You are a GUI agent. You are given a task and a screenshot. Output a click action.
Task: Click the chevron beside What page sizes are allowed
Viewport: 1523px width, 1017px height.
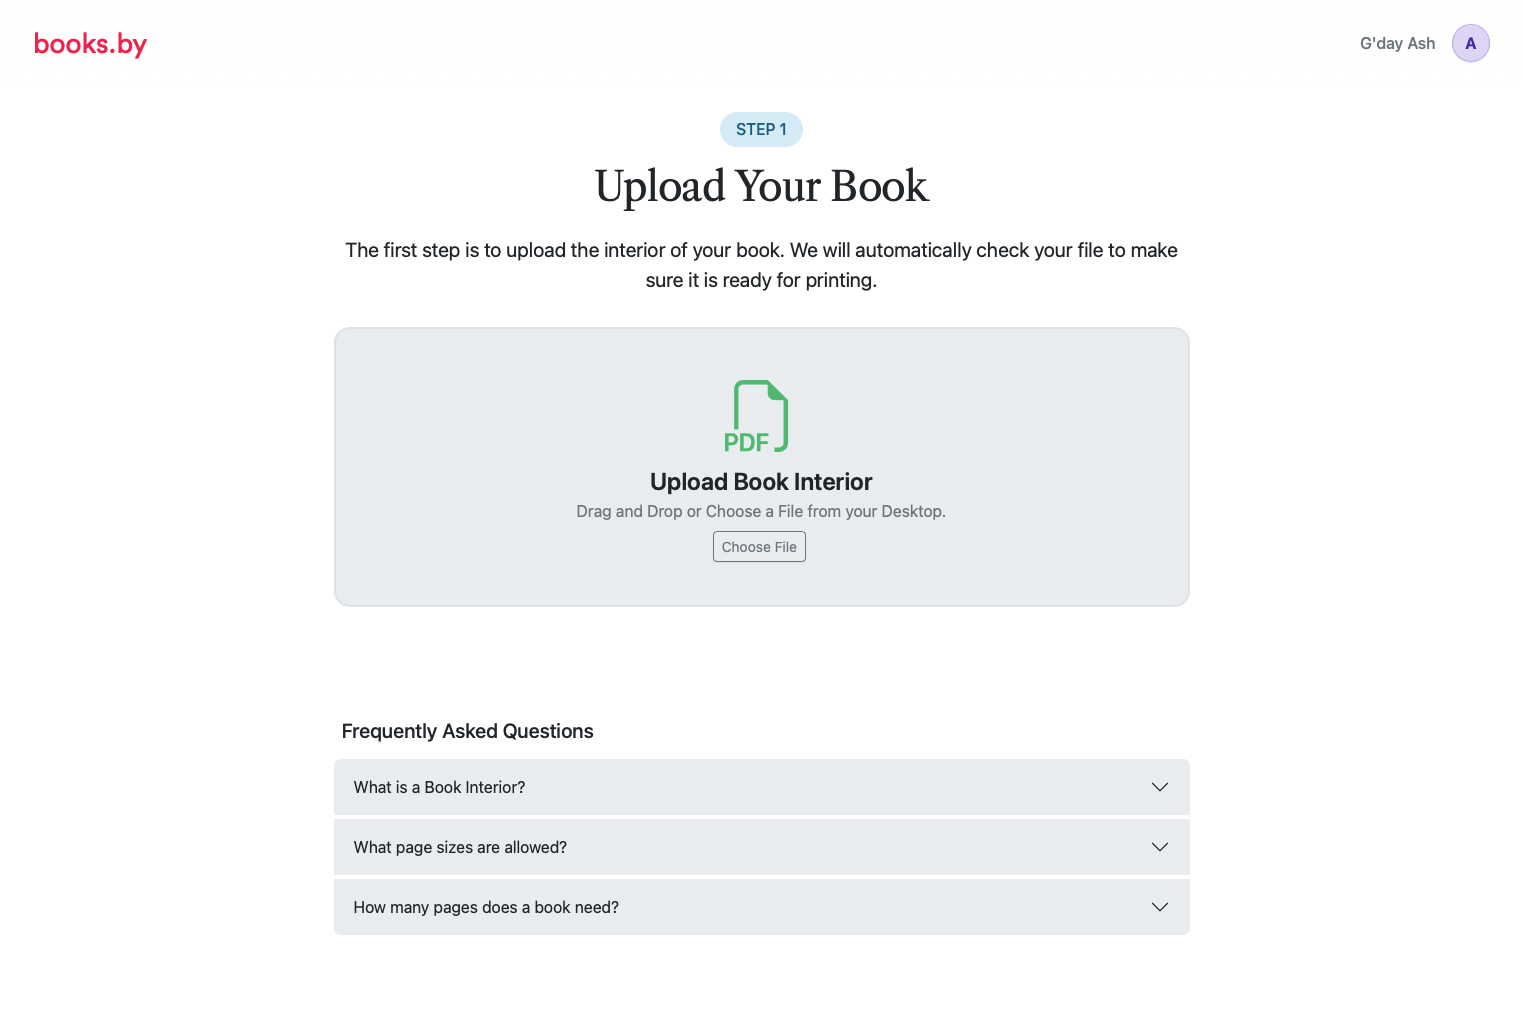(1160, 847)
